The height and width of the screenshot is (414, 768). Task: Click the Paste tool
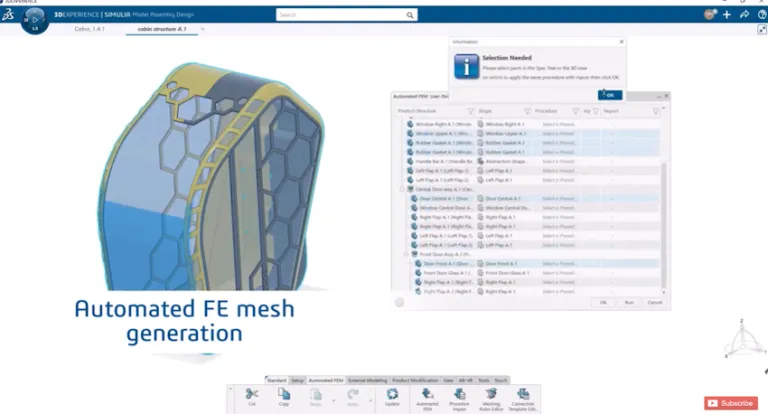click(315, 396)
